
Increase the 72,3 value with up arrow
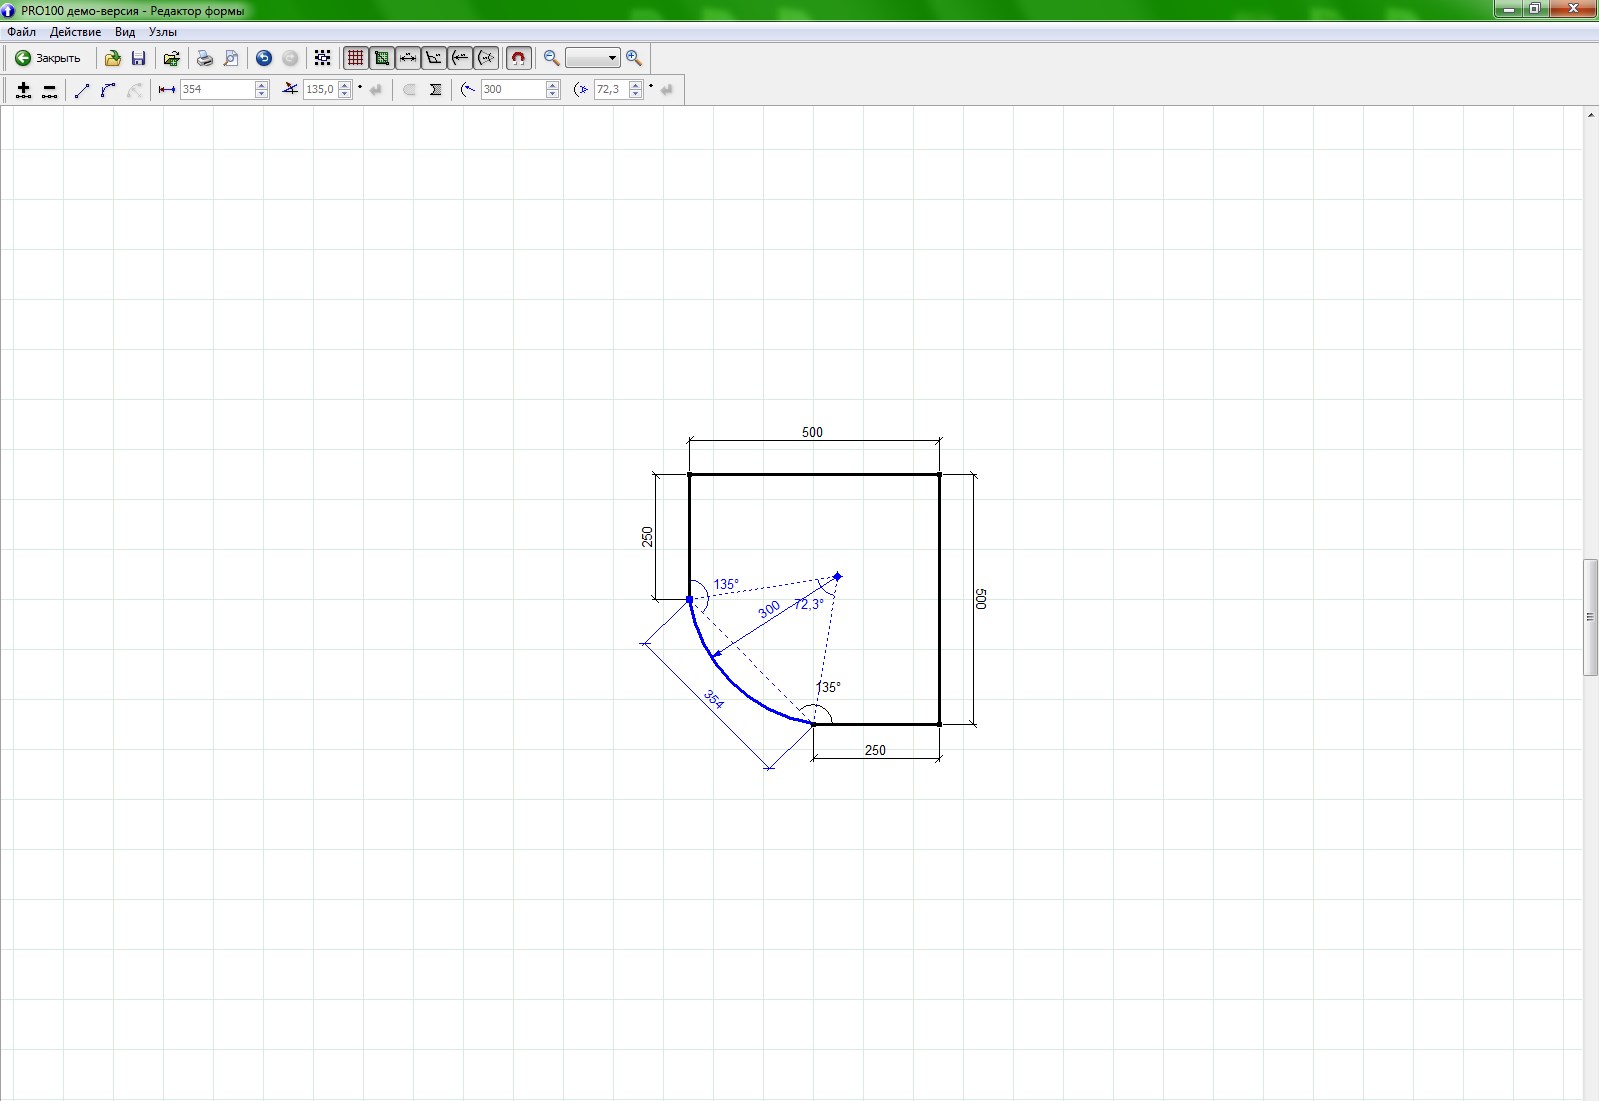point(636,85)
